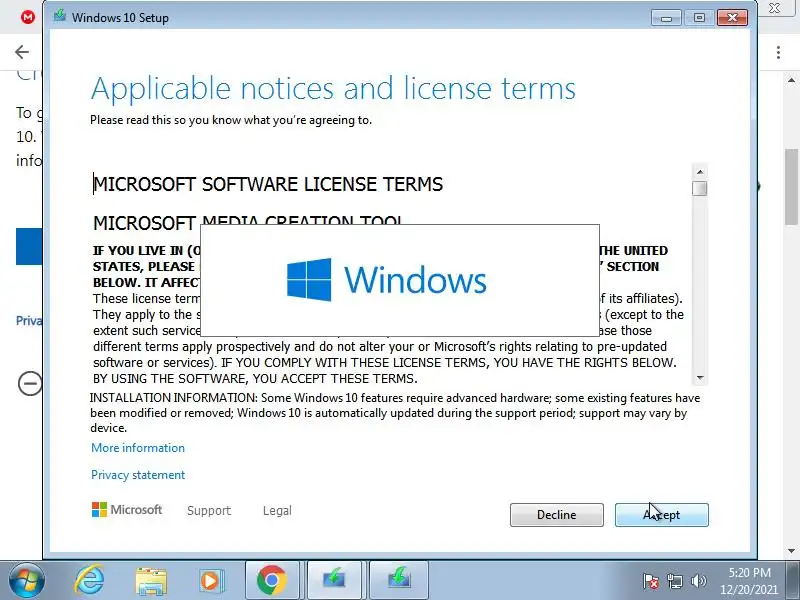Open Action Center flag in system tray
This screenshot has width=800, height=600.
[x=651, y=581]
